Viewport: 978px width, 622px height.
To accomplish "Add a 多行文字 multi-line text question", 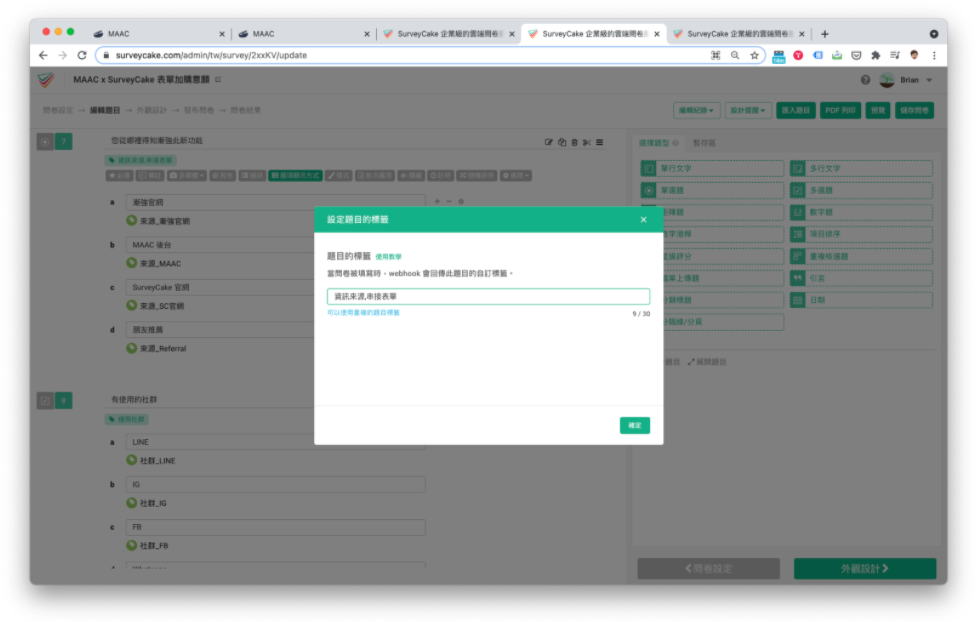I will [861, 168].
